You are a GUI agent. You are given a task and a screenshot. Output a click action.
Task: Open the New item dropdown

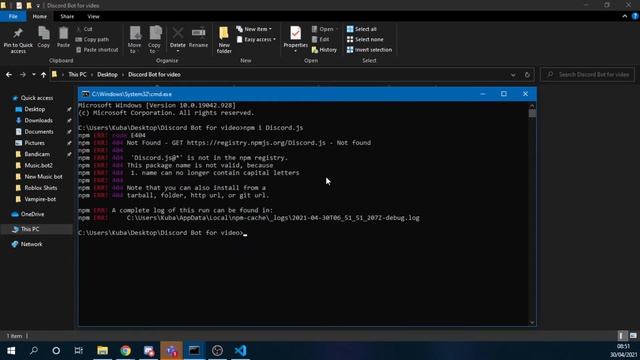(254, 29)
